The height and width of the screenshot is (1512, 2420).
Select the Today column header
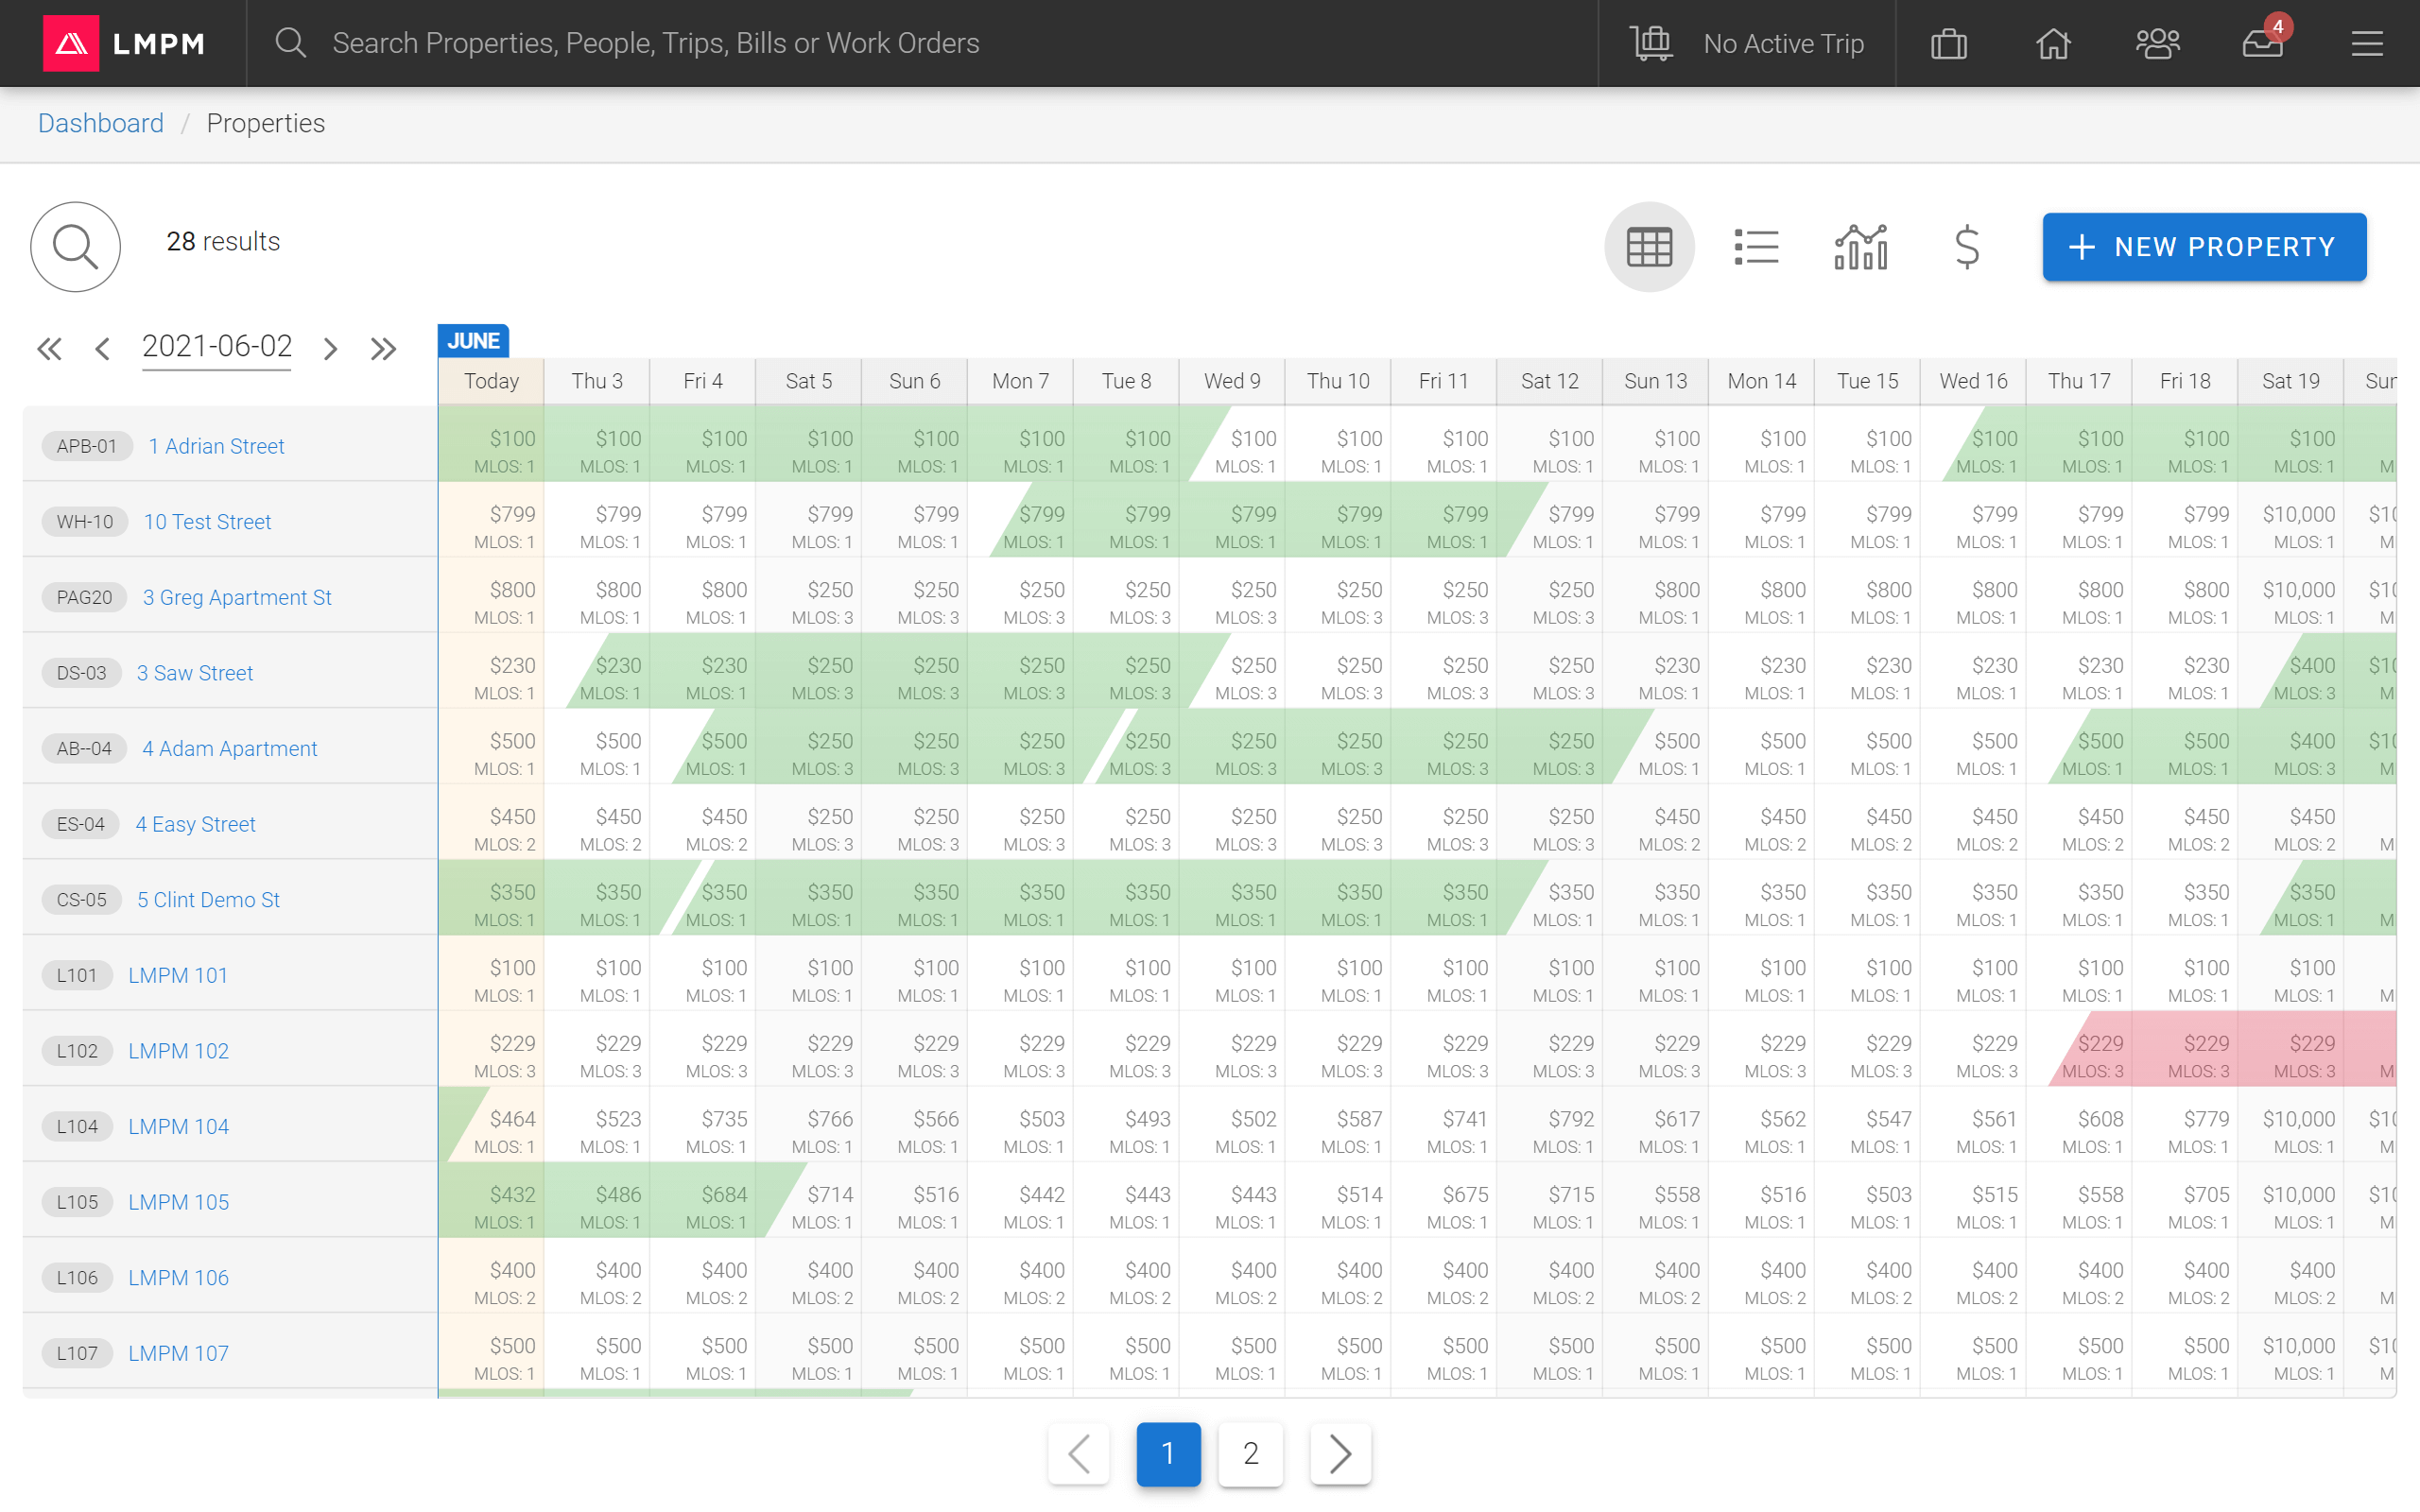[x=491, y=381]
